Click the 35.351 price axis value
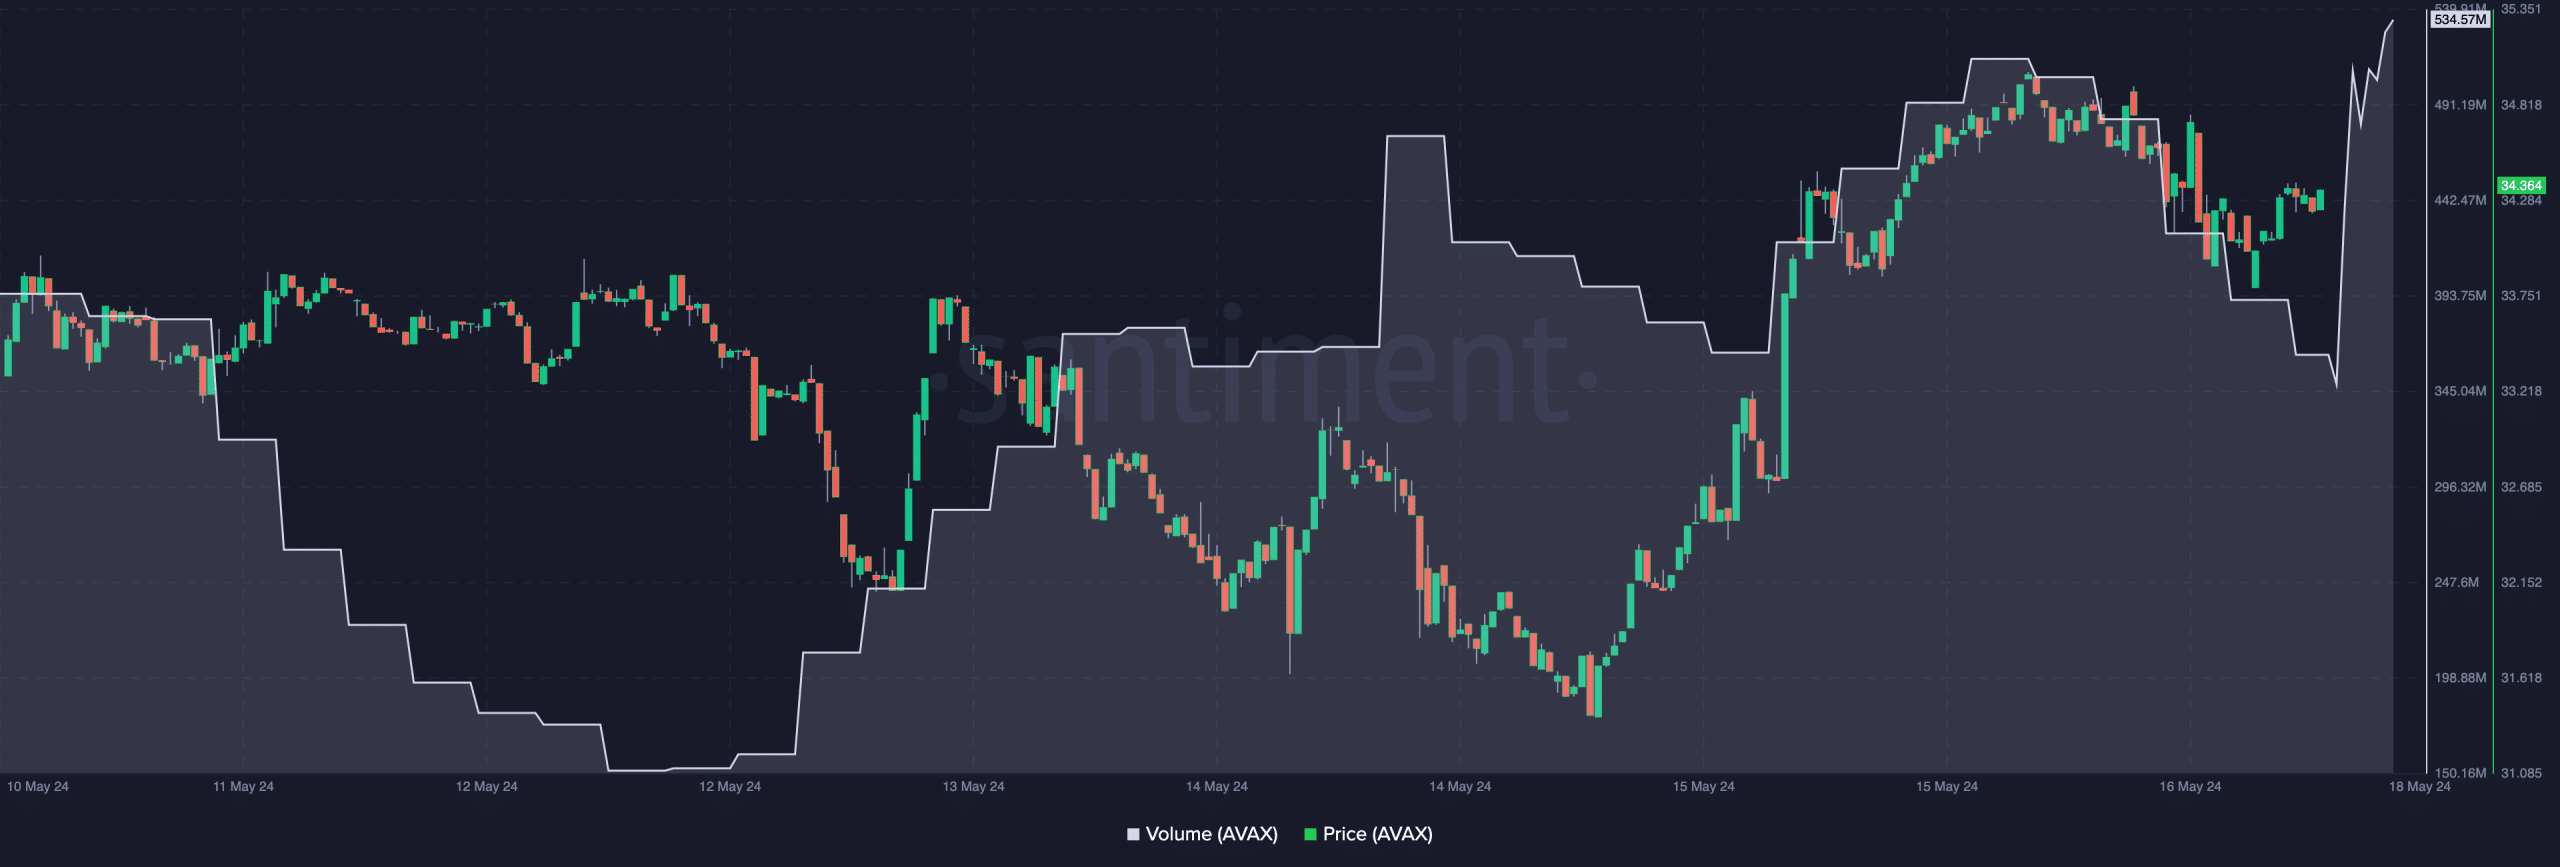Viewport: 2560px width, 867px height. click(x=2521, y=9)
